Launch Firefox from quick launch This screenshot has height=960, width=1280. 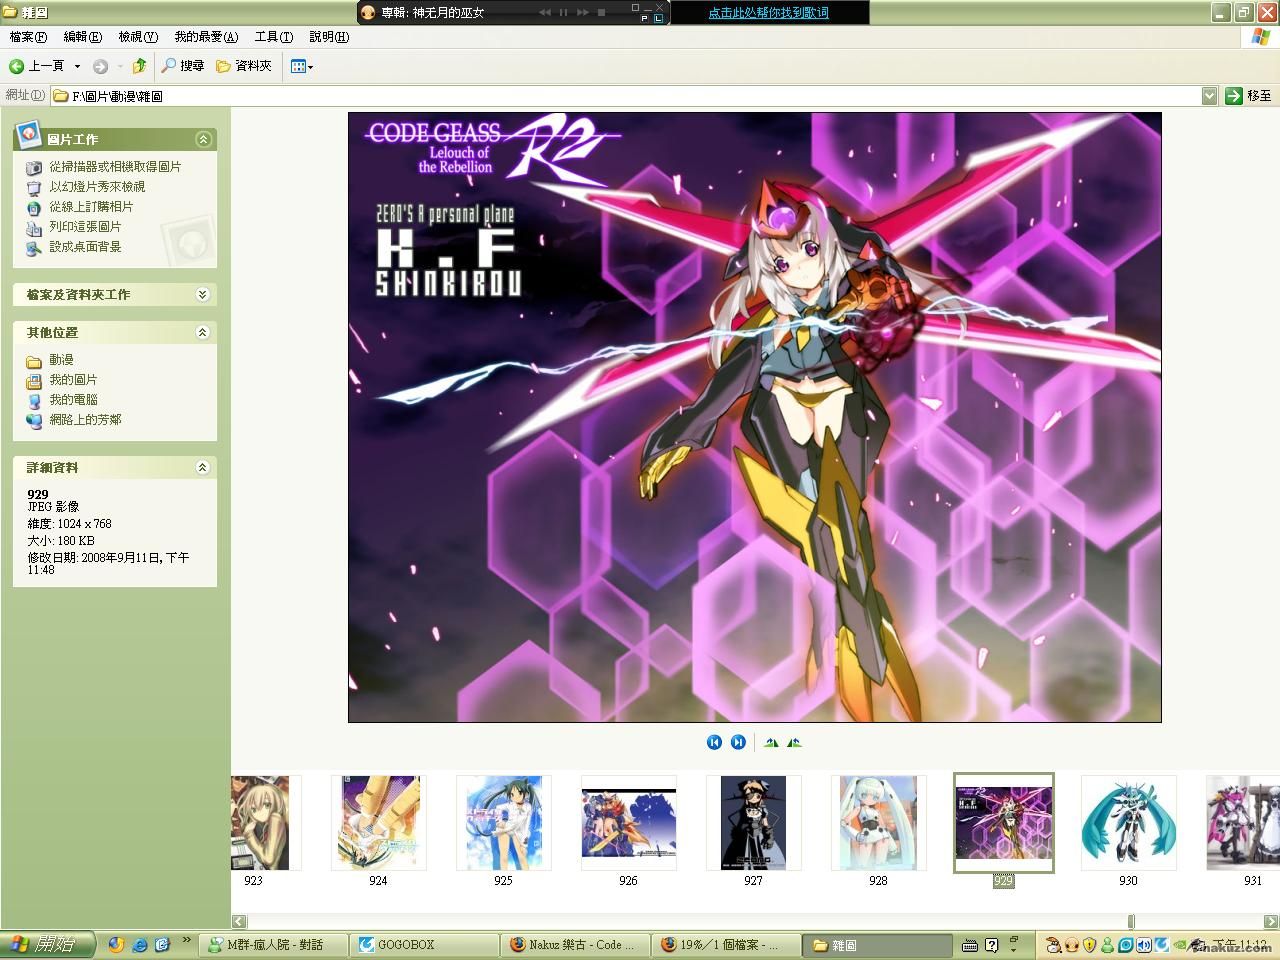[116, 944]
